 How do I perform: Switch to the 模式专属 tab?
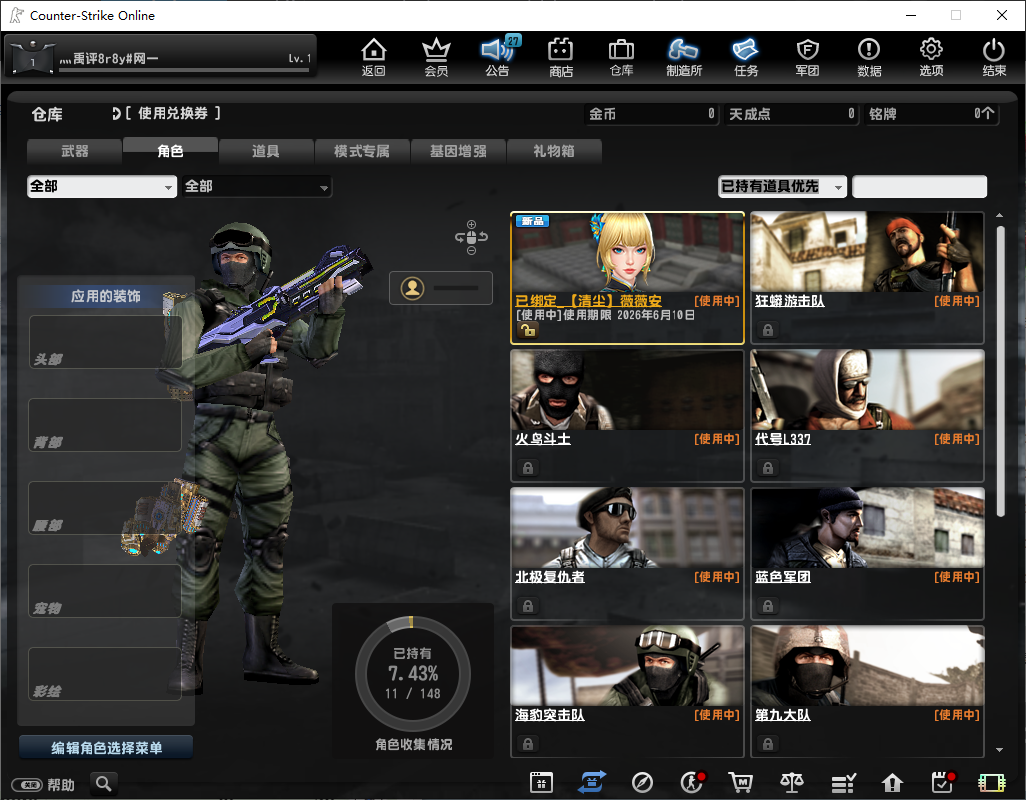click(362, 151)
